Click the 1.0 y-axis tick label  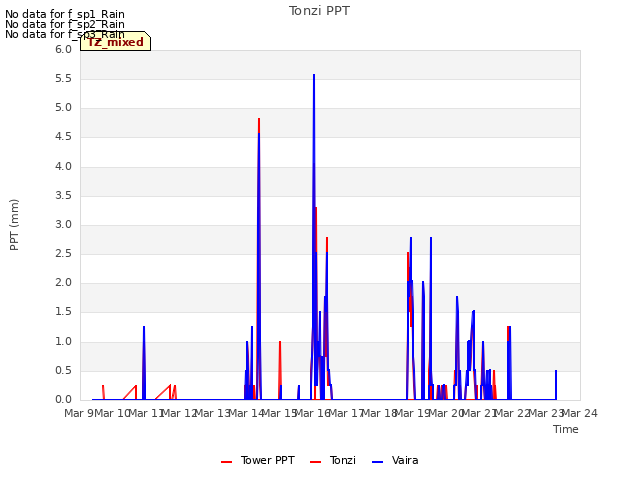coord(63,342)
